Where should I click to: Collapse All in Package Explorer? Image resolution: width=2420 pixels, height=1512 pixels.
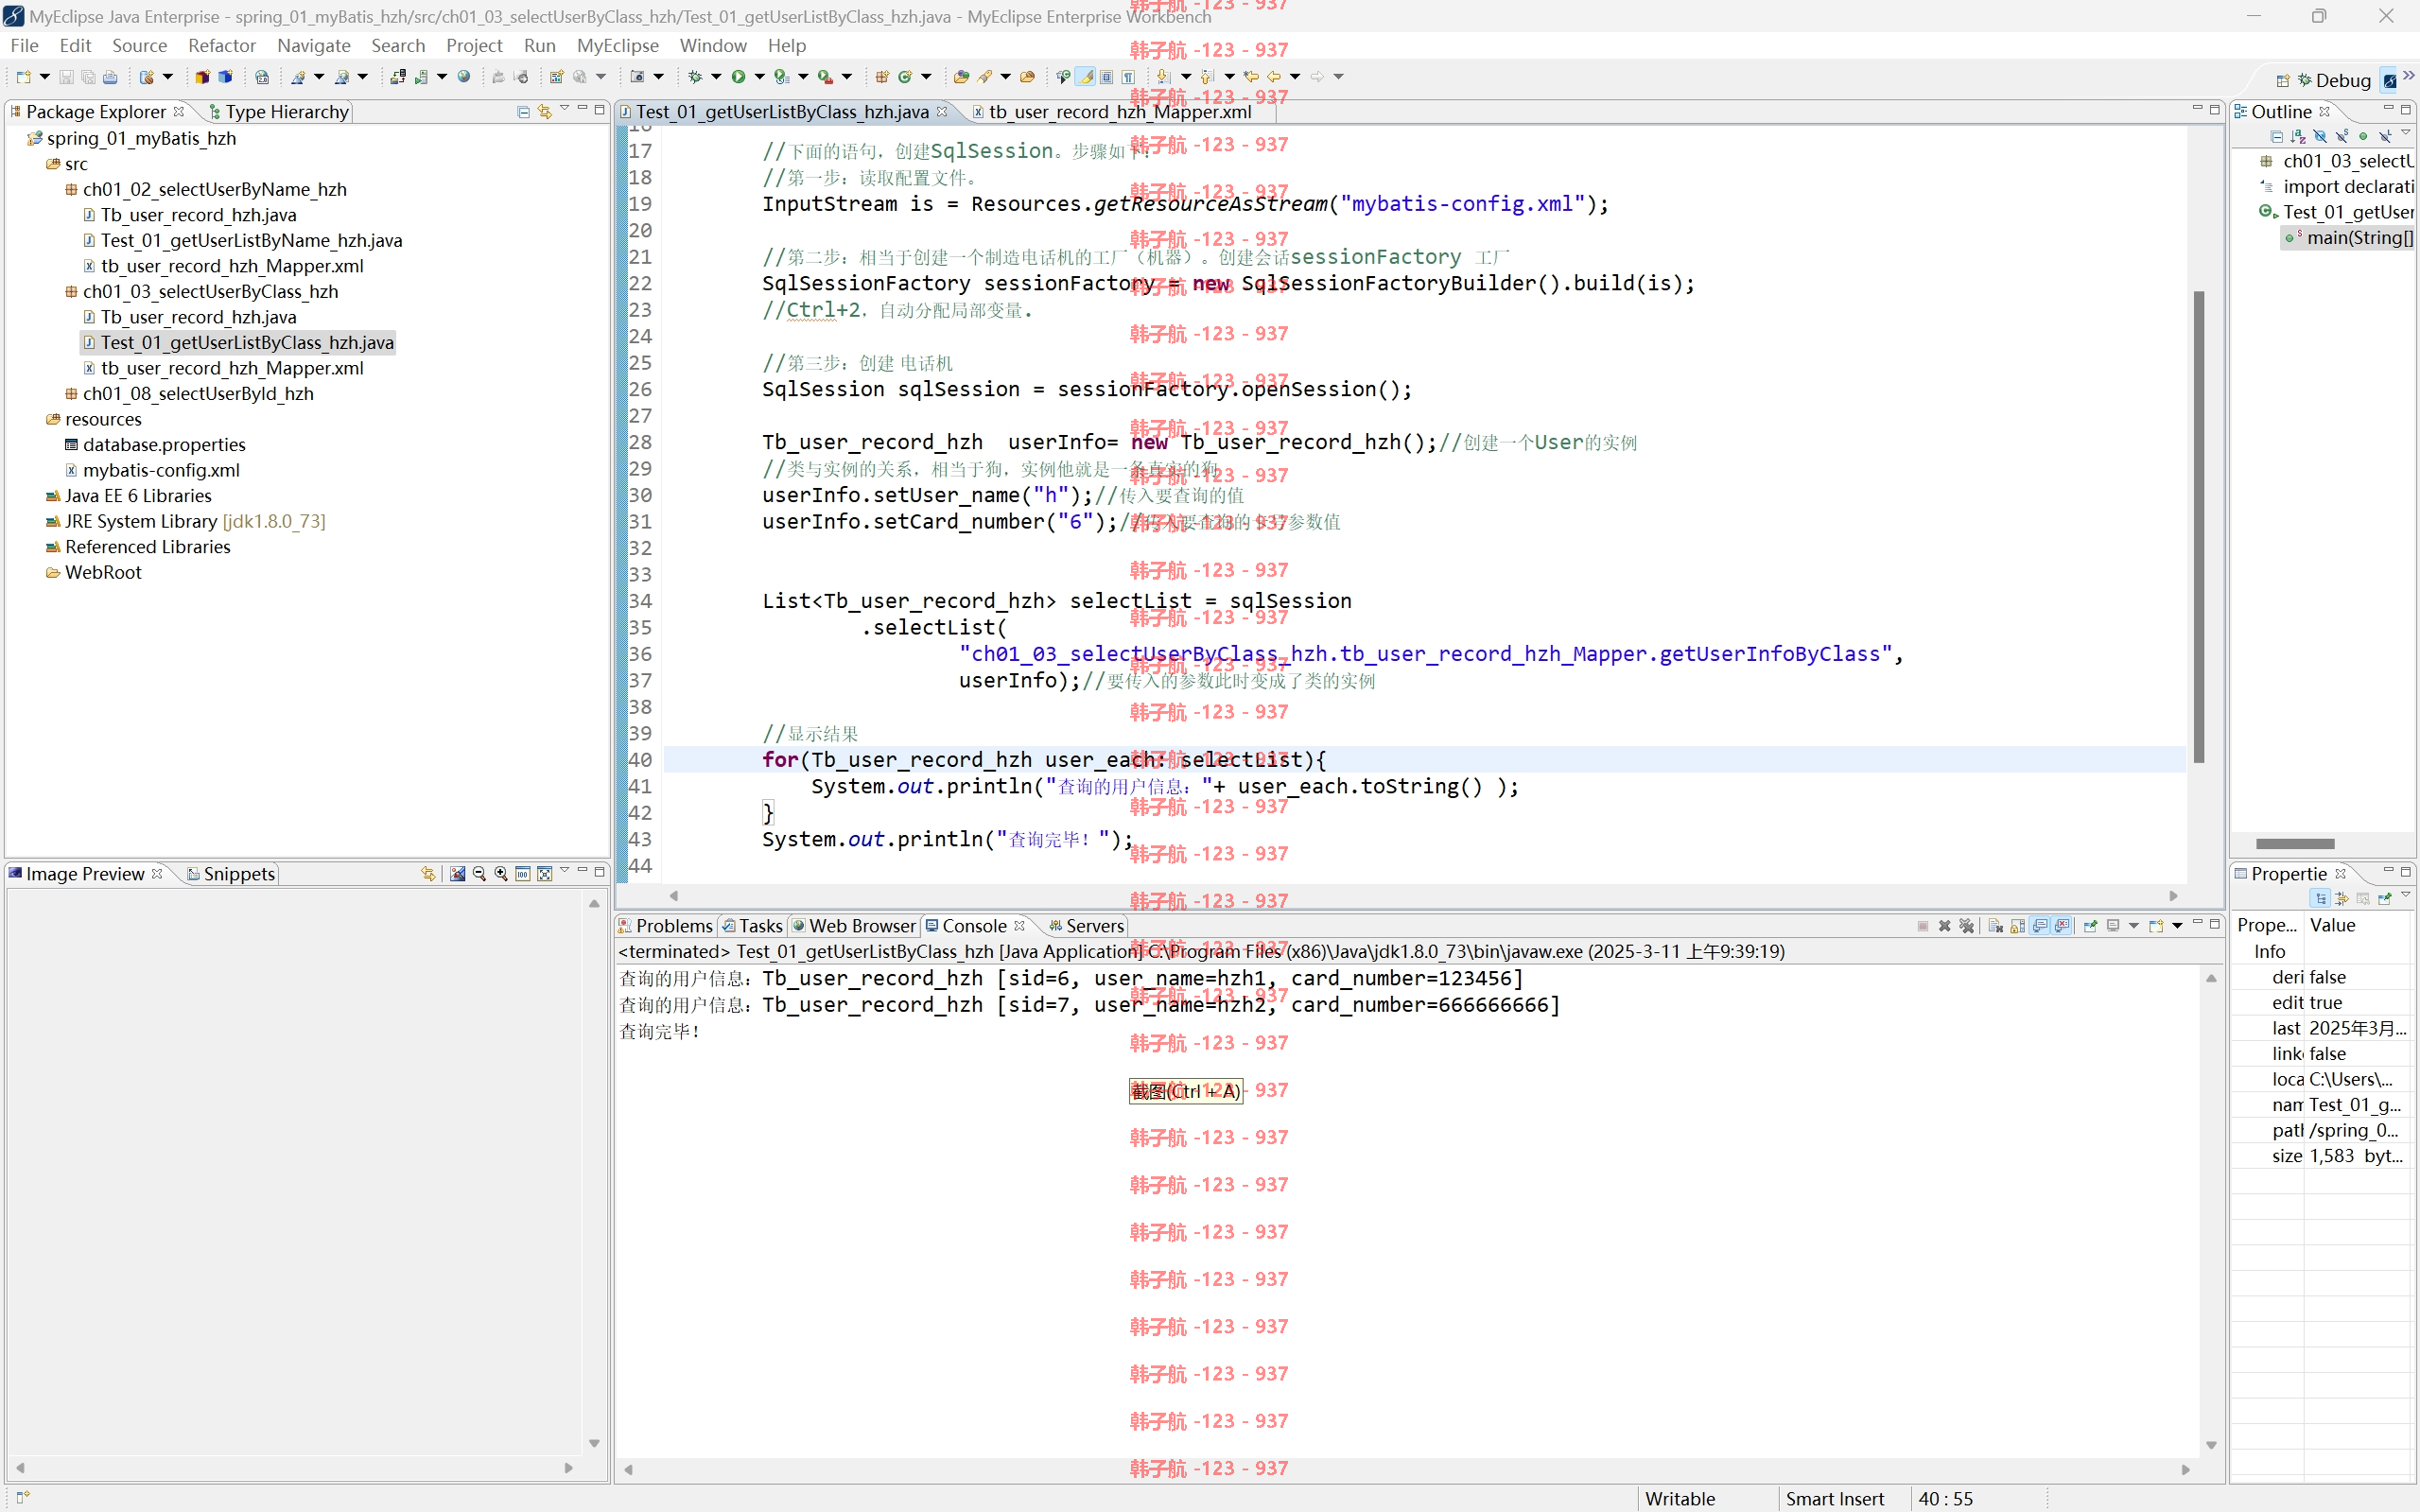[523, 111]
